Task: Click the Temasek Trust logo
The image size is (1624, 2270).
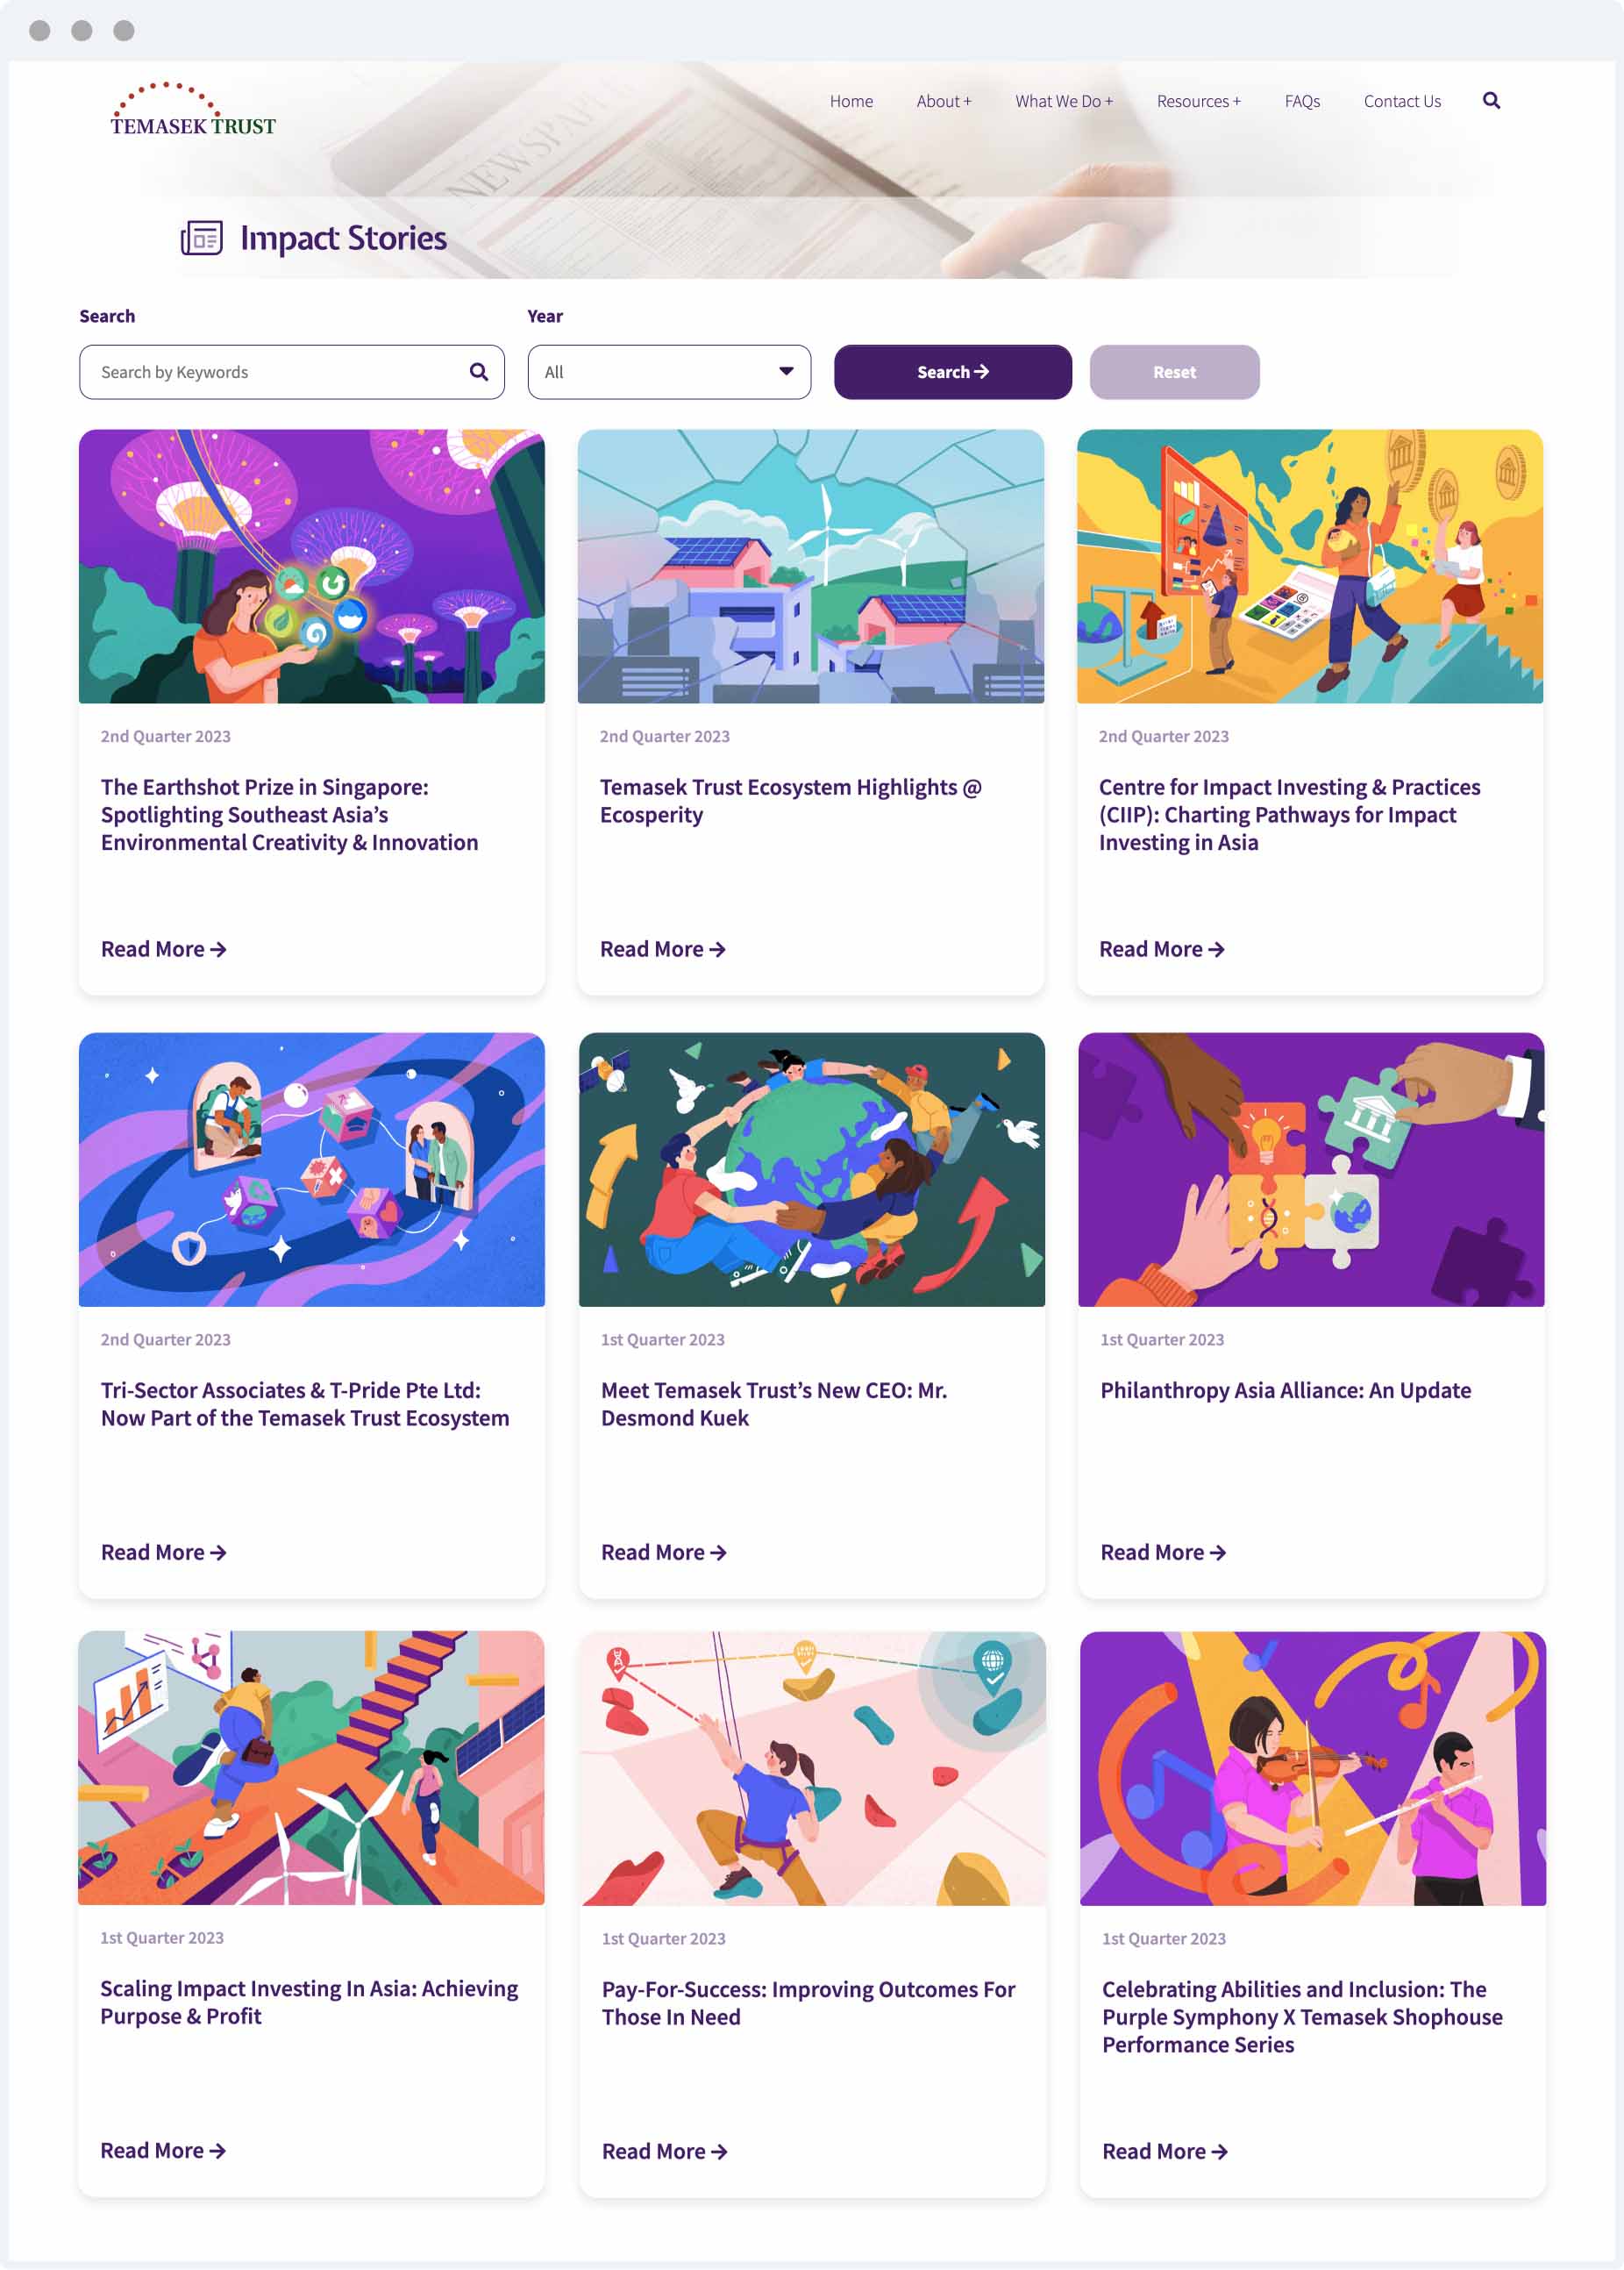Action: [193, 109]
